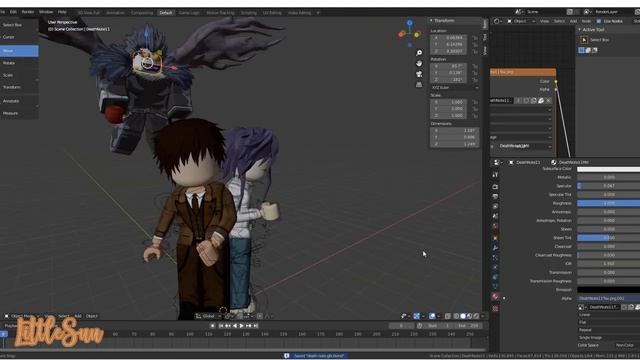Toggle viewport overlays button
640x360 pixels.
(432, 316)
